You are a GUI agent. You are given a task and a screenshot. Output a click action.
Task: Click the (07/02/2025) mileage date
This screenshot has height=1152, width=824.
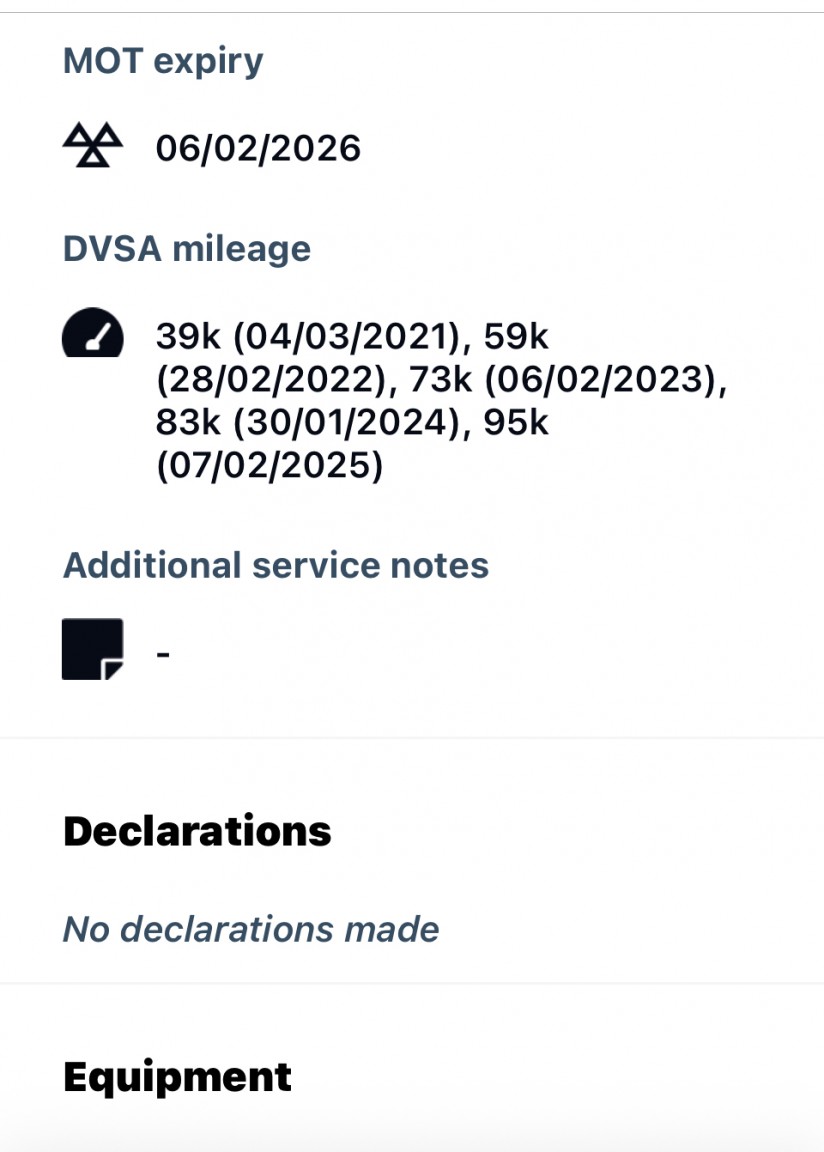[270, 467]
